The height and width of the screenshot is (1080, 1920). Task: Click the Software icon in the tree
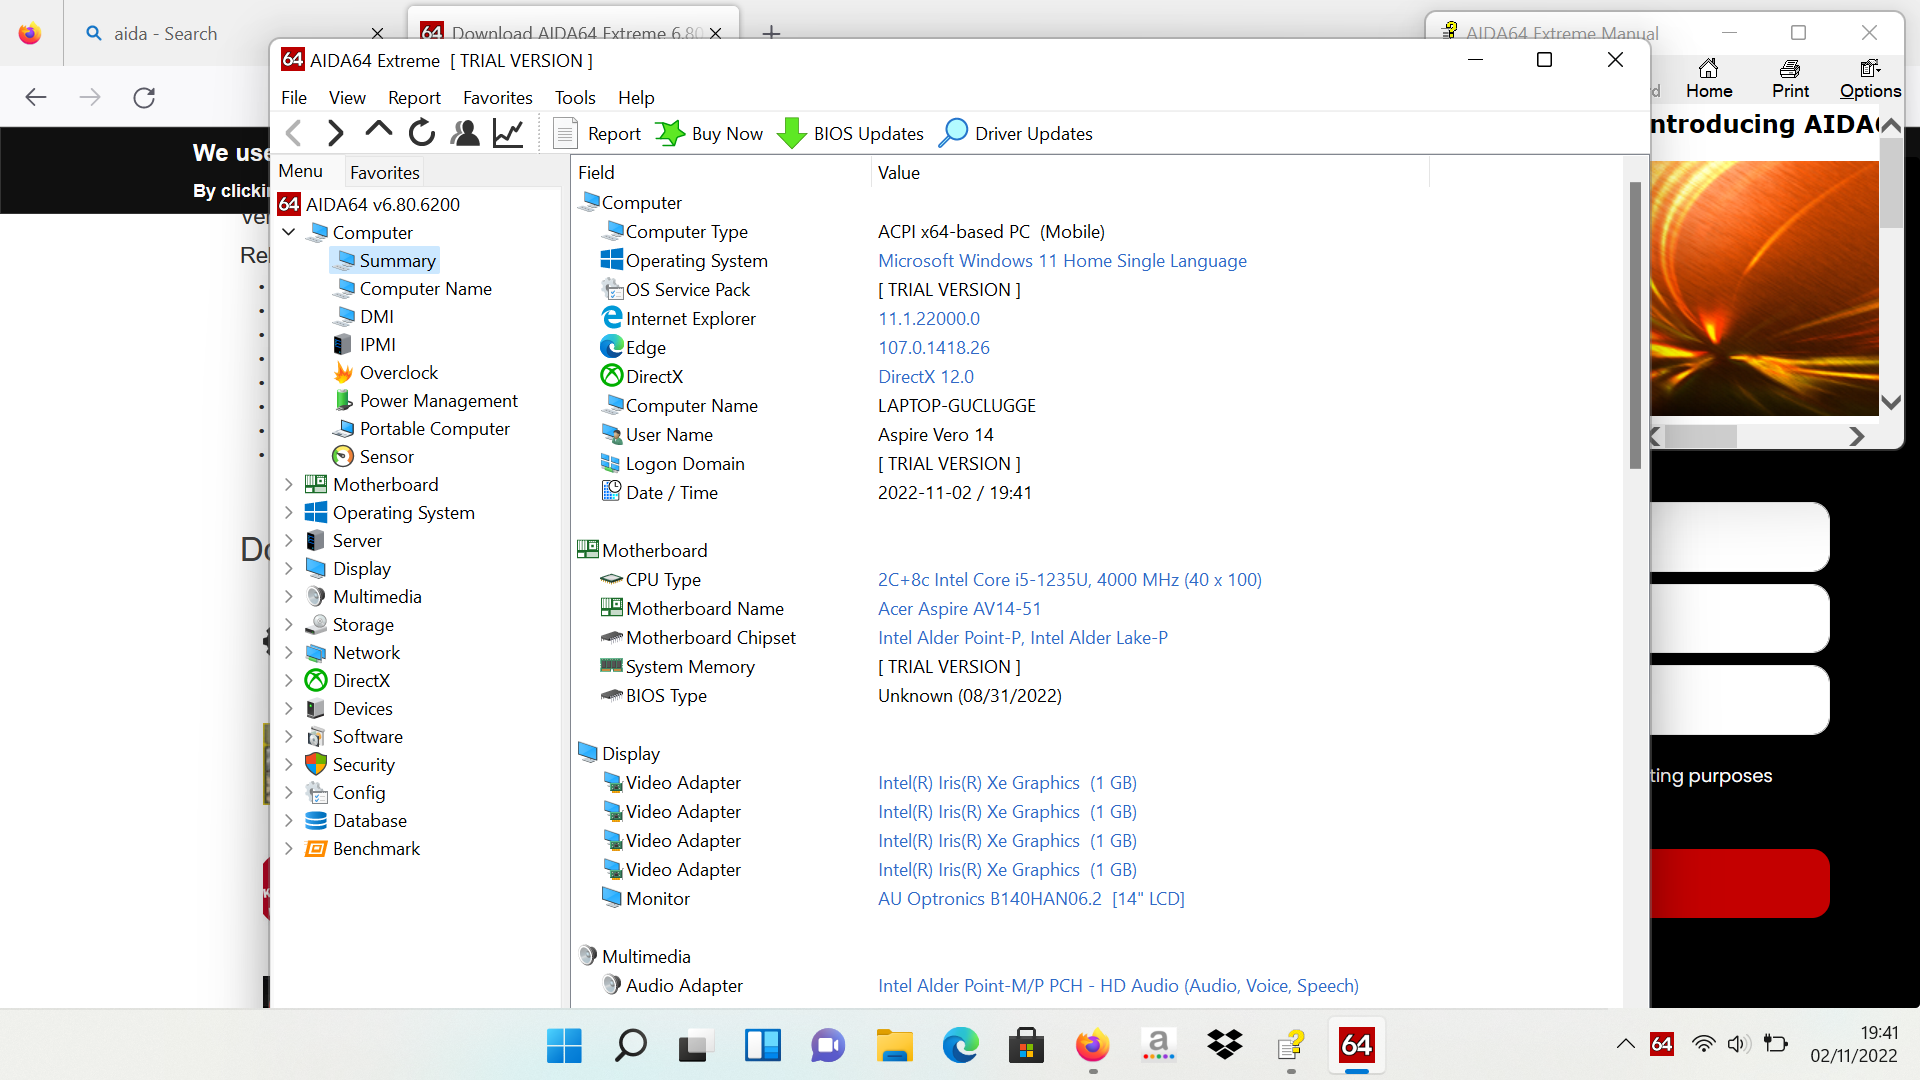(316, 736)
